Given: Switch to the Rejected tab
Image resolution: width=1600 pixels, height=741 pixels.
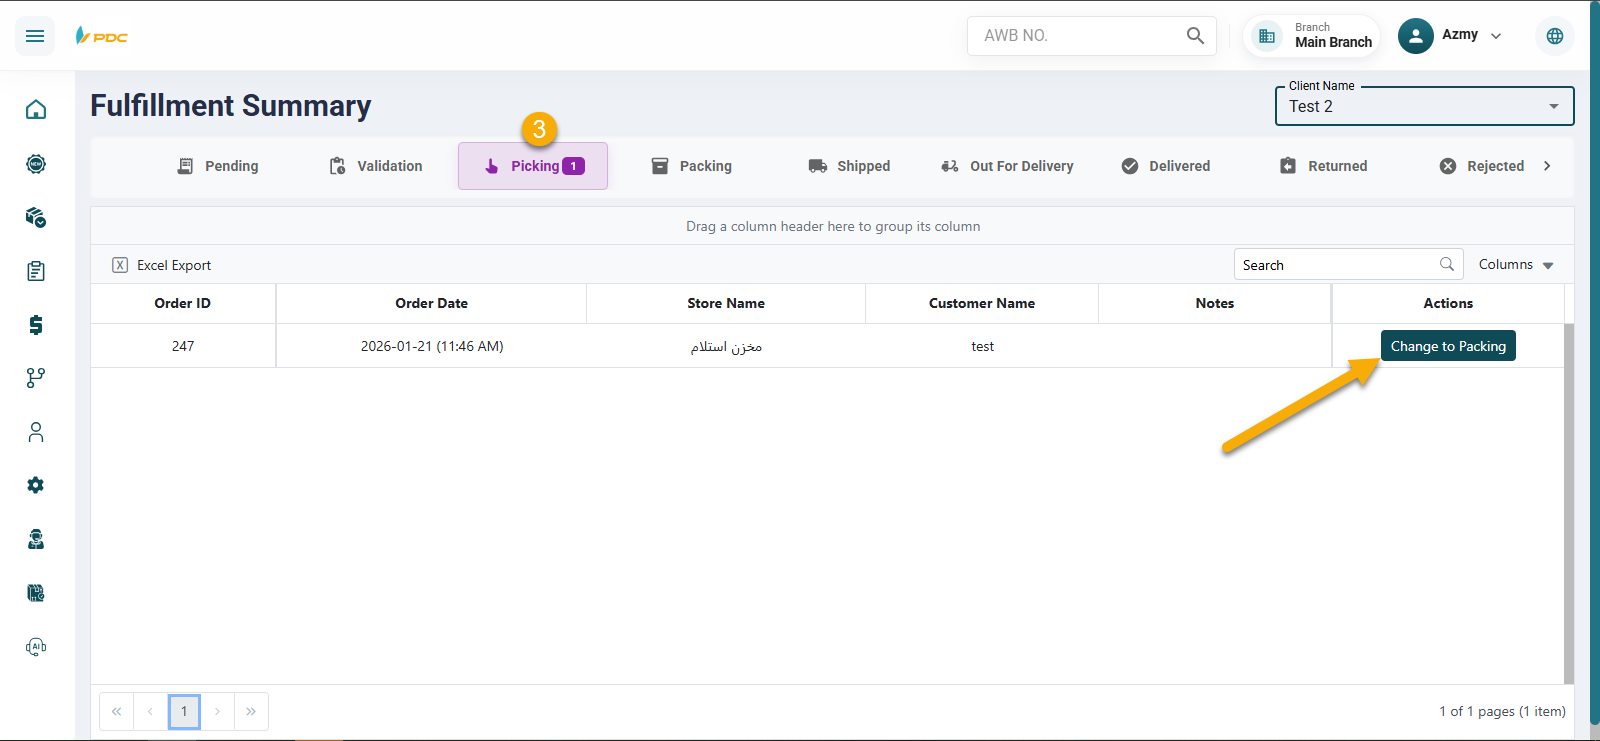Looking at the screenshot, I should pos(1482,166).
